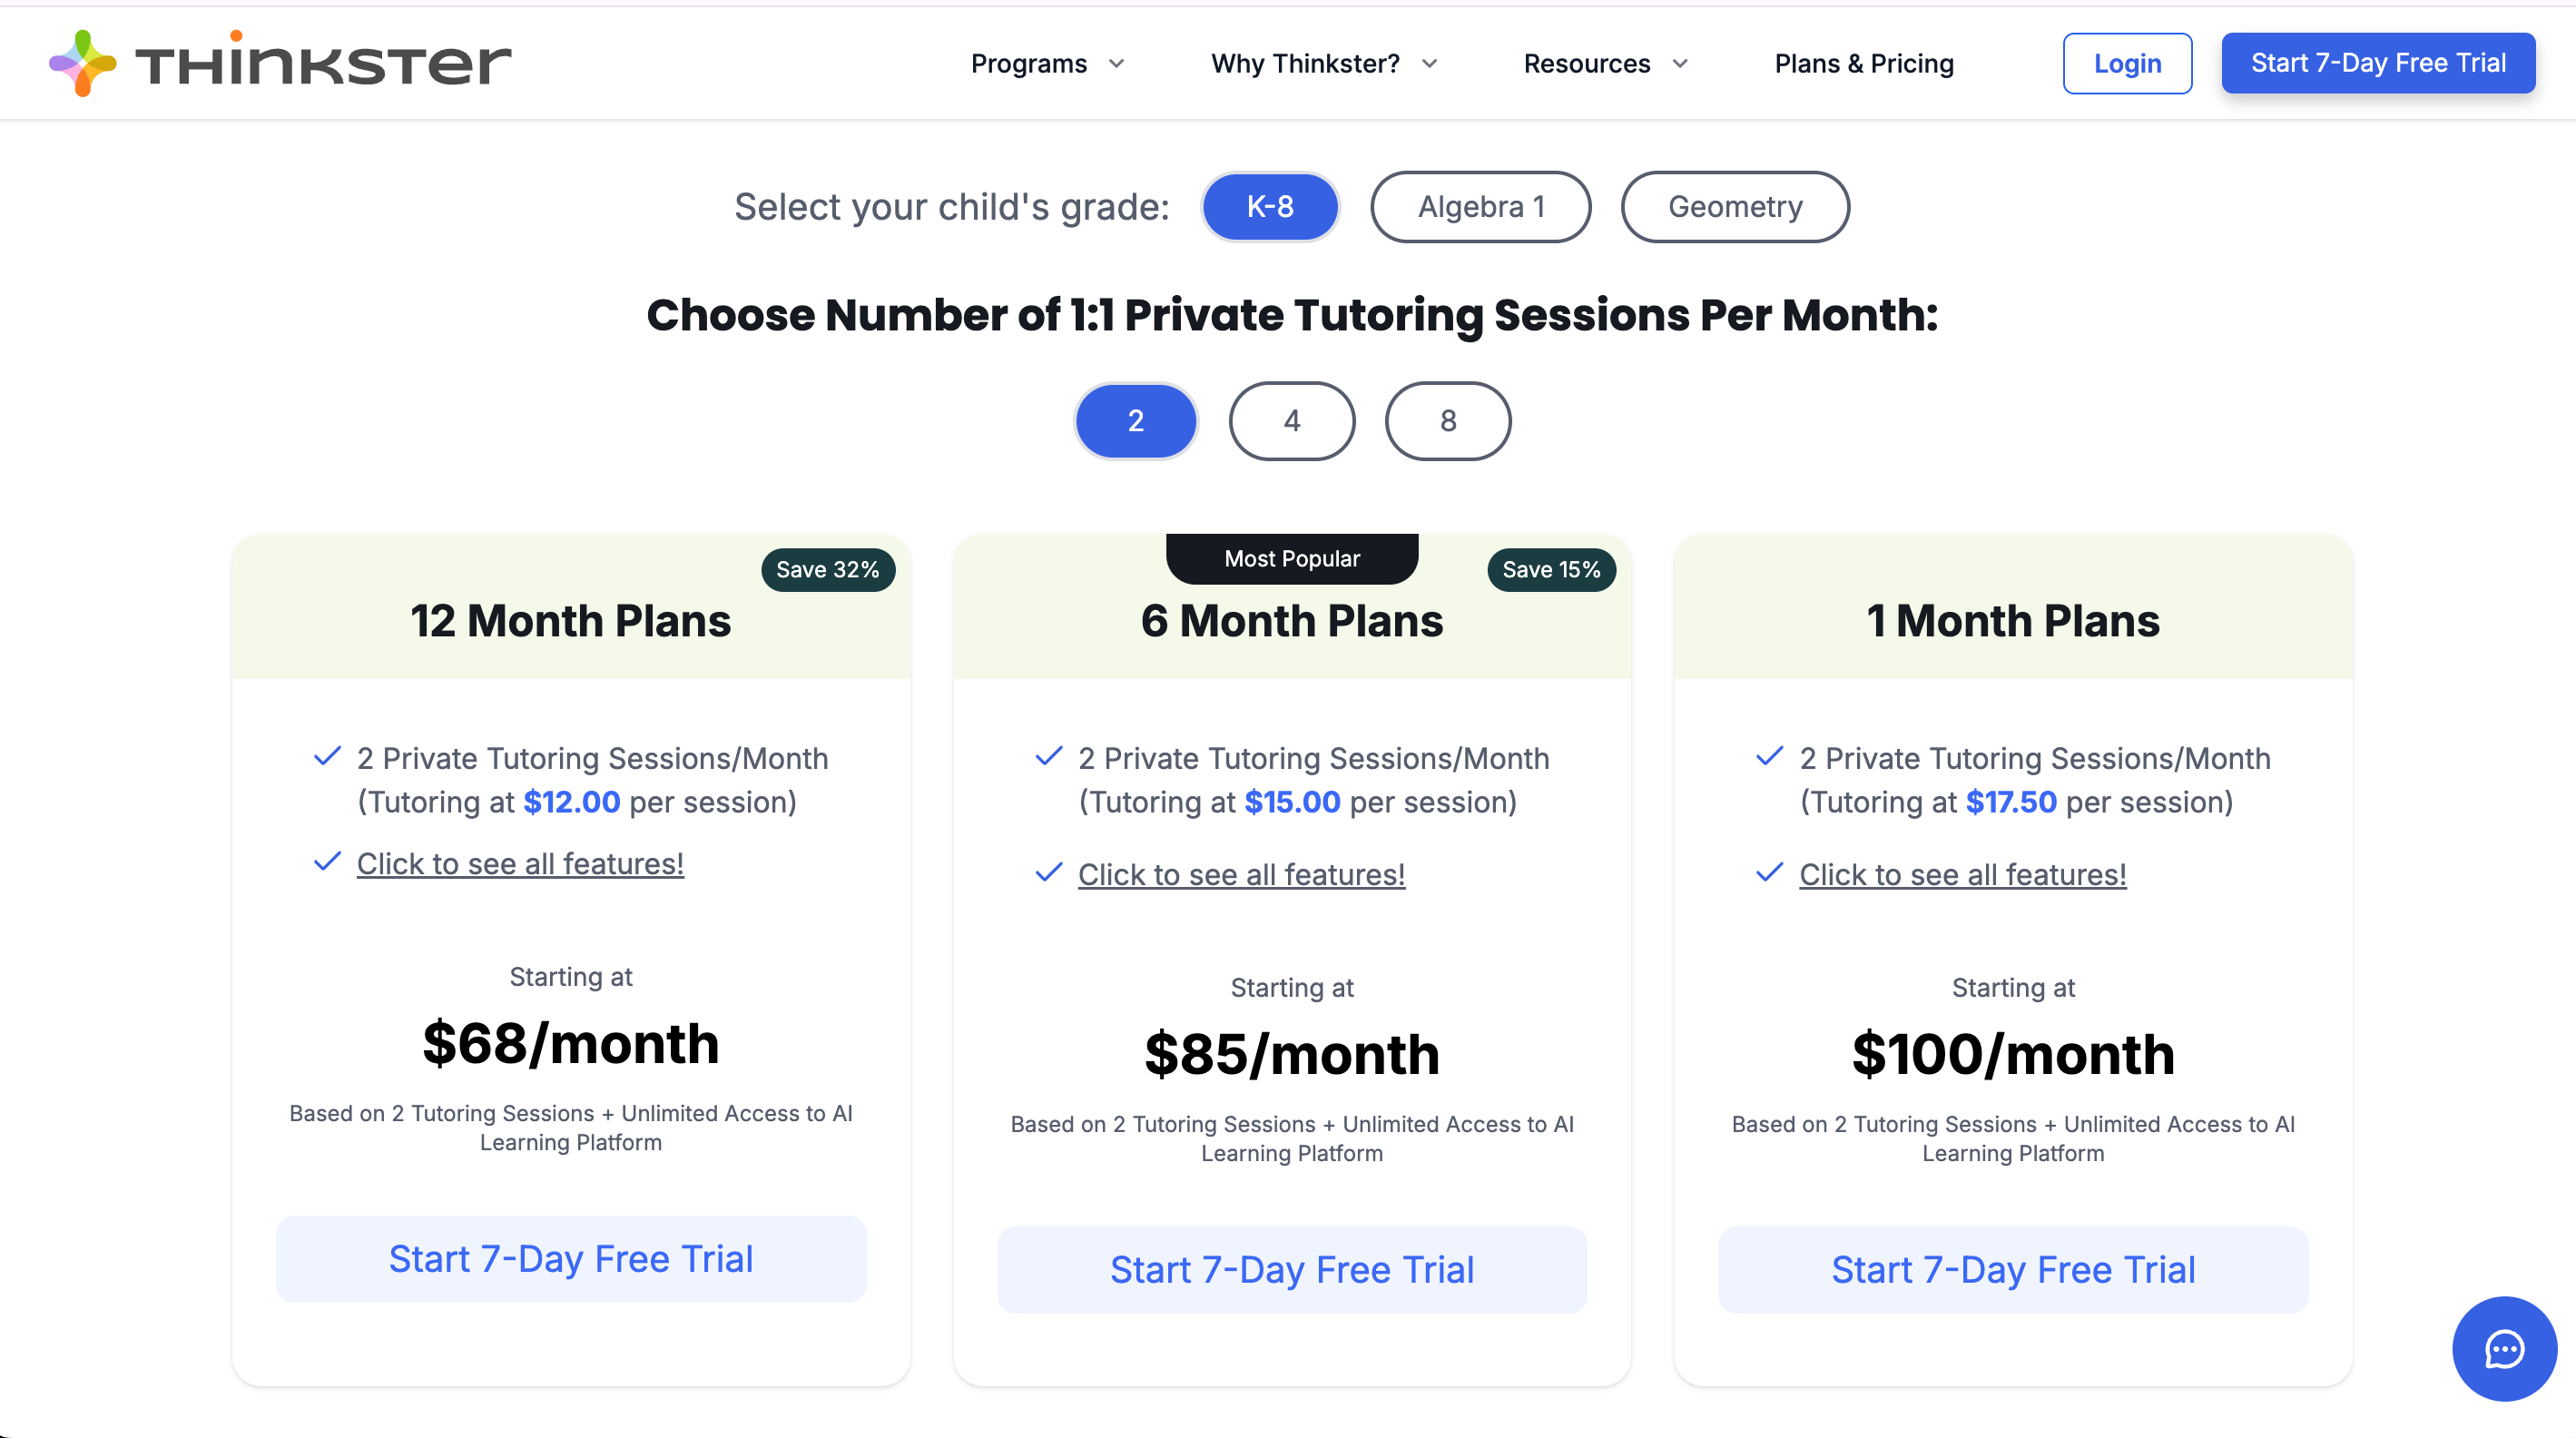Screen dimensions: 2576x1438
Task: See all features of the 1 Month Plan
Action: coord(1962,874)
